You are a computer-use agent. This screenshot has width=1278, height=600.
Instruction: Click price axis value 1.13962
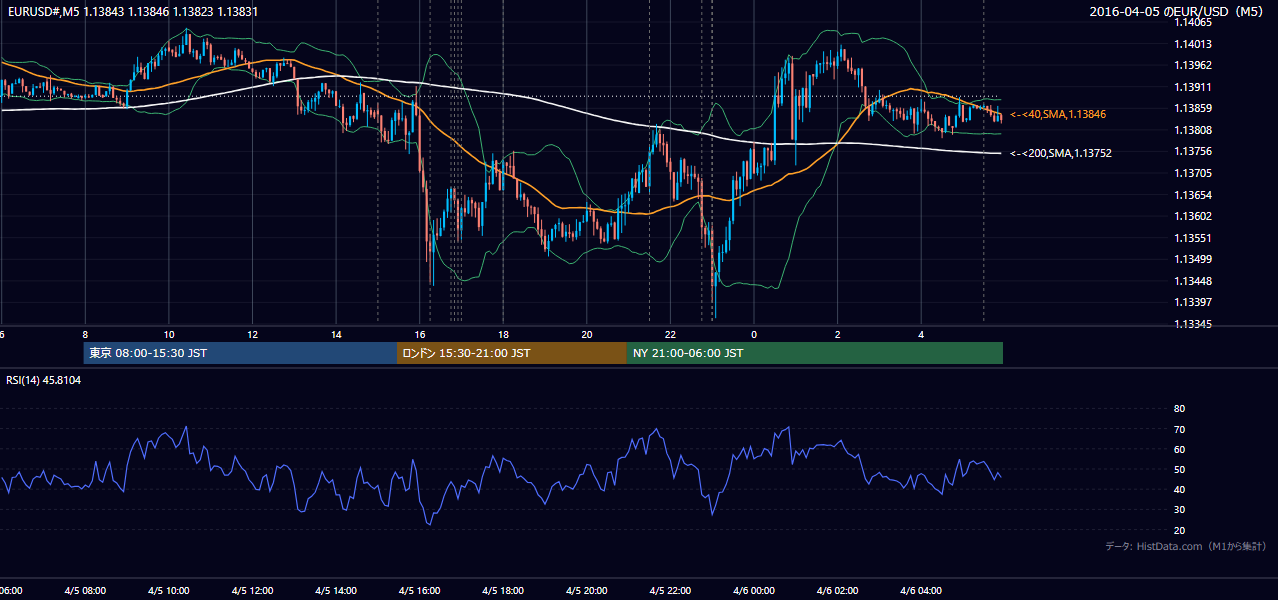coord(1194,65)
